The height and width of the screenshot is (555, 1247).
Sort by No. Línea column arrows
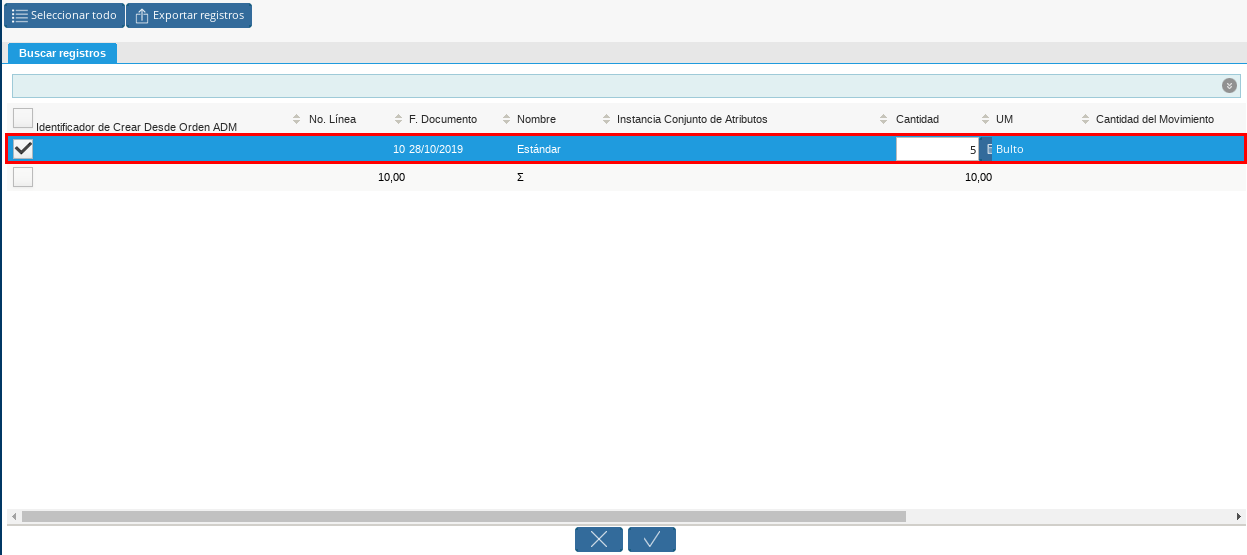click(x=399, y=119)
